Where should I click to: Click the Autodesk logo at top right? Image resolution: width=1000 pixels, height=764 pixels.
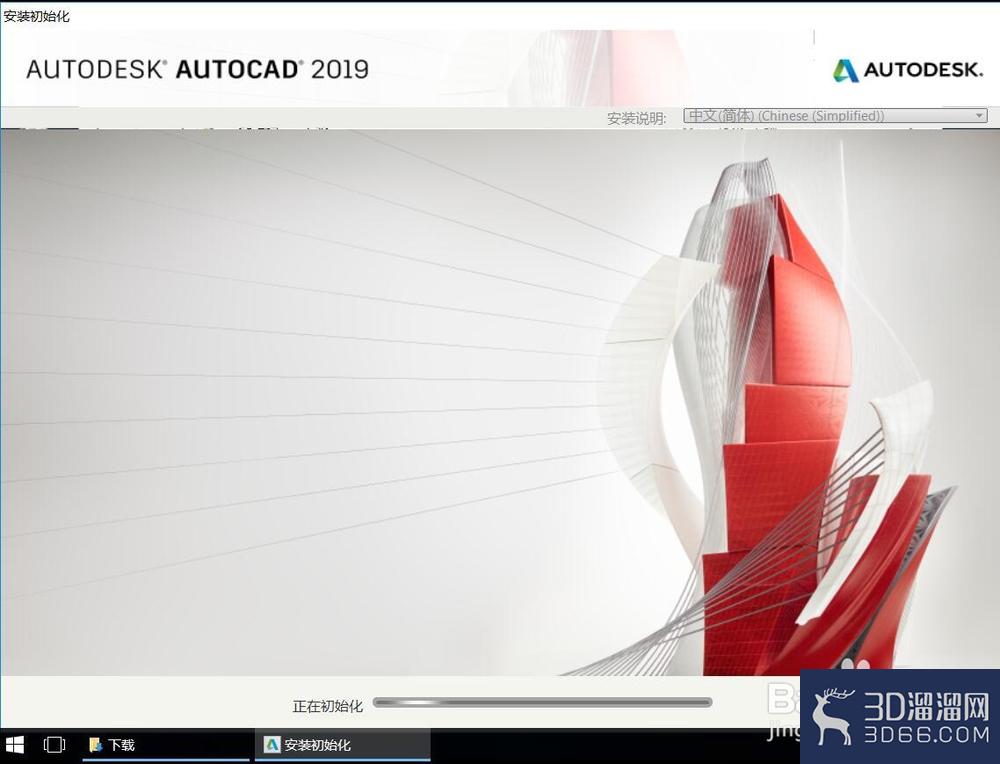[x=908, y=70]
